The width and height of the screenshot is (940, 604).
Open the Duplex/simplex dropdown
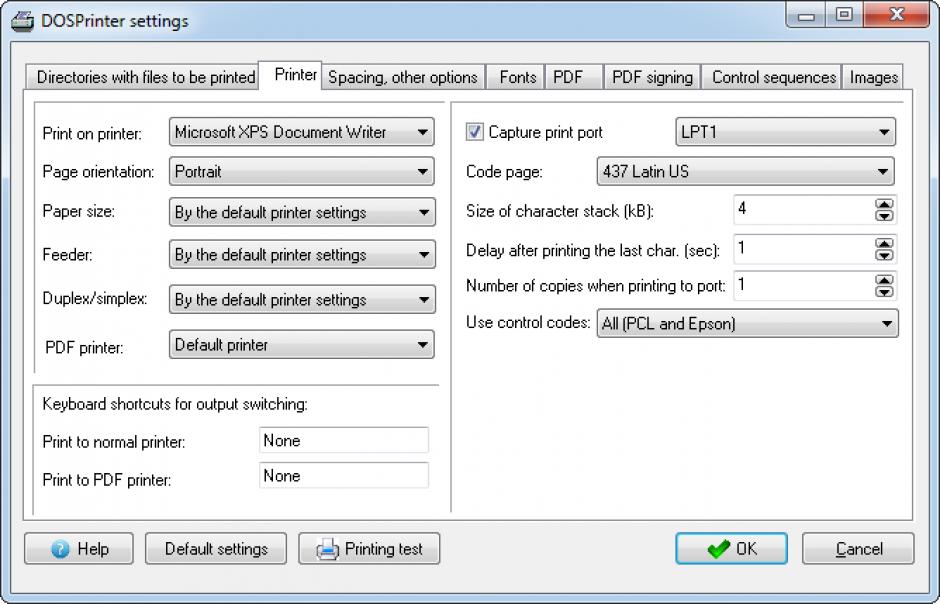[x=302, y=299]
